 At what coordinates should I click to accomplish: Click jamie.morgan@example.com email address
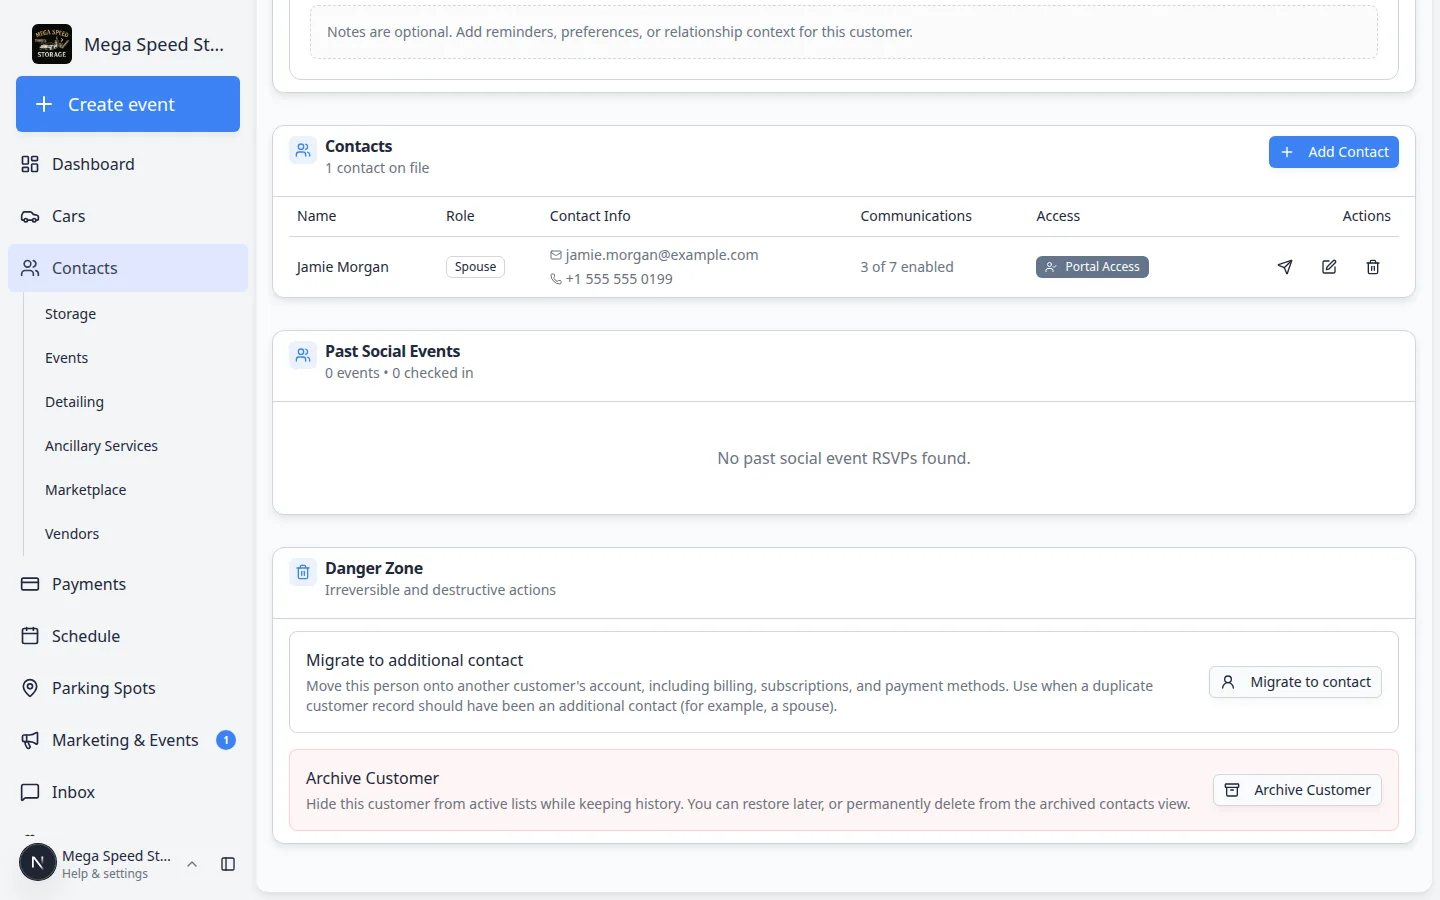pos(662,255)
